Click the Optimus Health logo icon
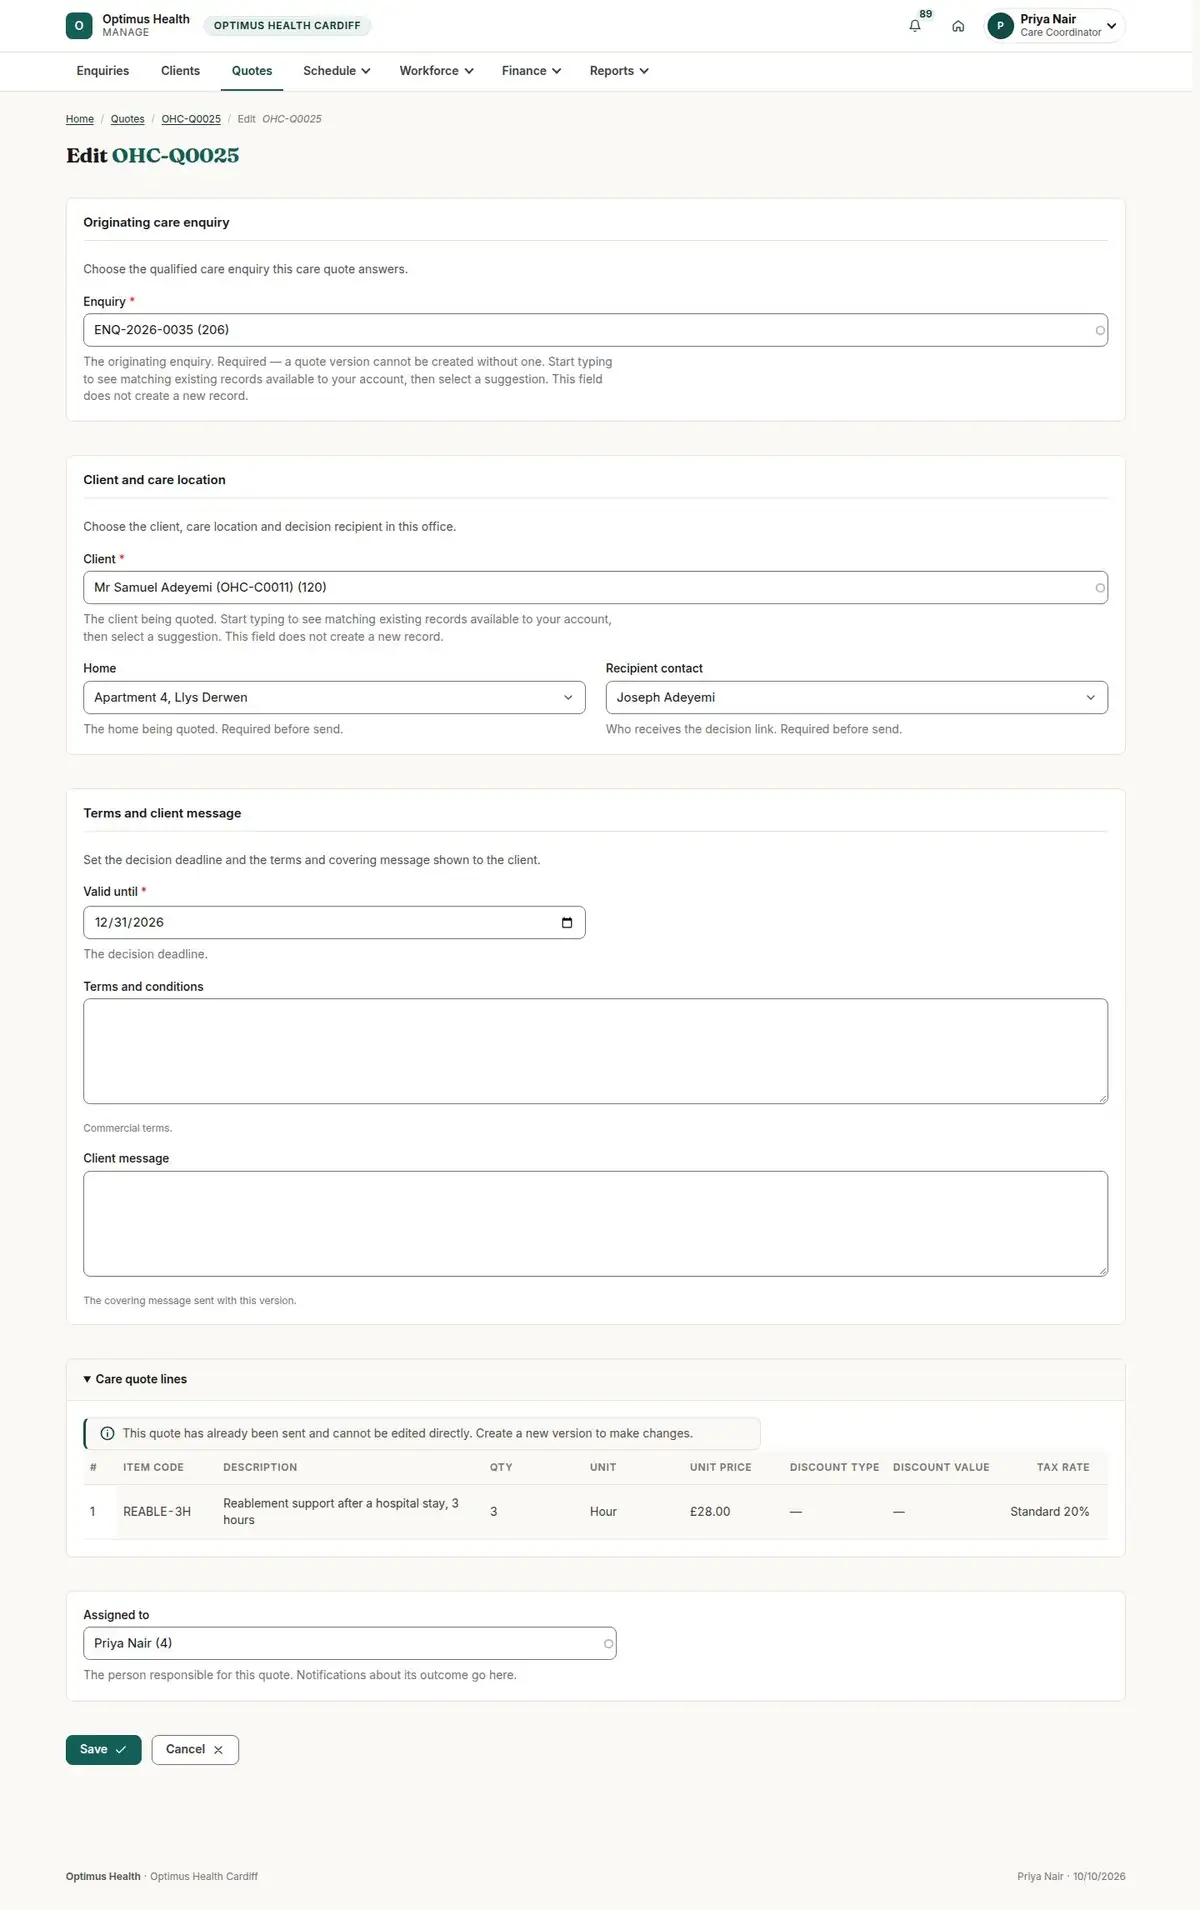Screen dimensions: 1200x1910 coord(79,26)
